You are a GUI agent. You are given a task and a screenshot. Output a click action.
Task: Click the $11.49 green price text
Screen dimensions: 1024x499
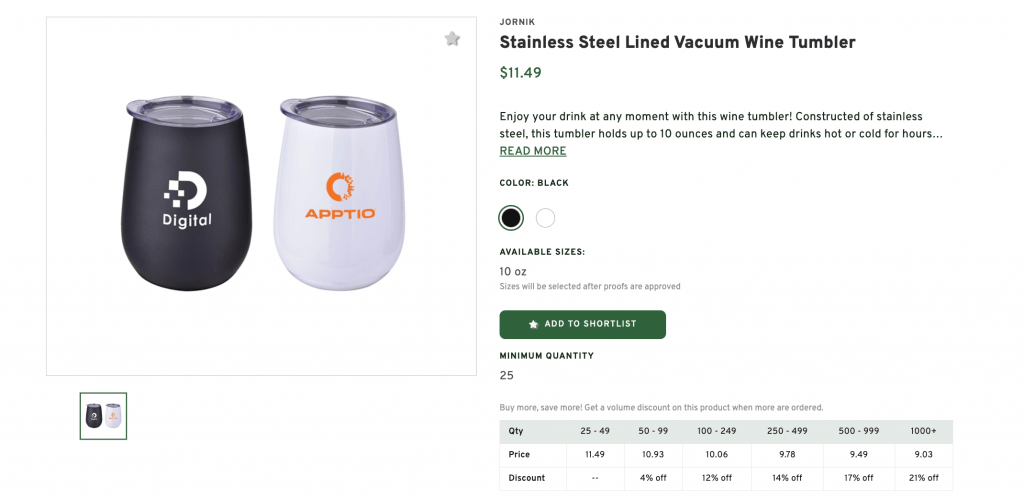pyautogui.click(x=520, y=72)
